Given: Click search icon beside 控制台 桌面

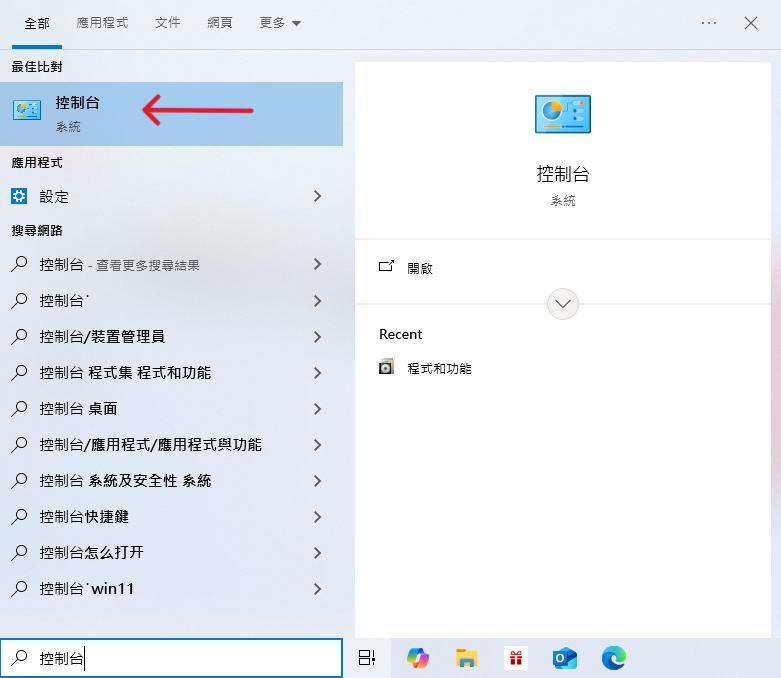Looking at the screenshot, I should coord(19,408).
